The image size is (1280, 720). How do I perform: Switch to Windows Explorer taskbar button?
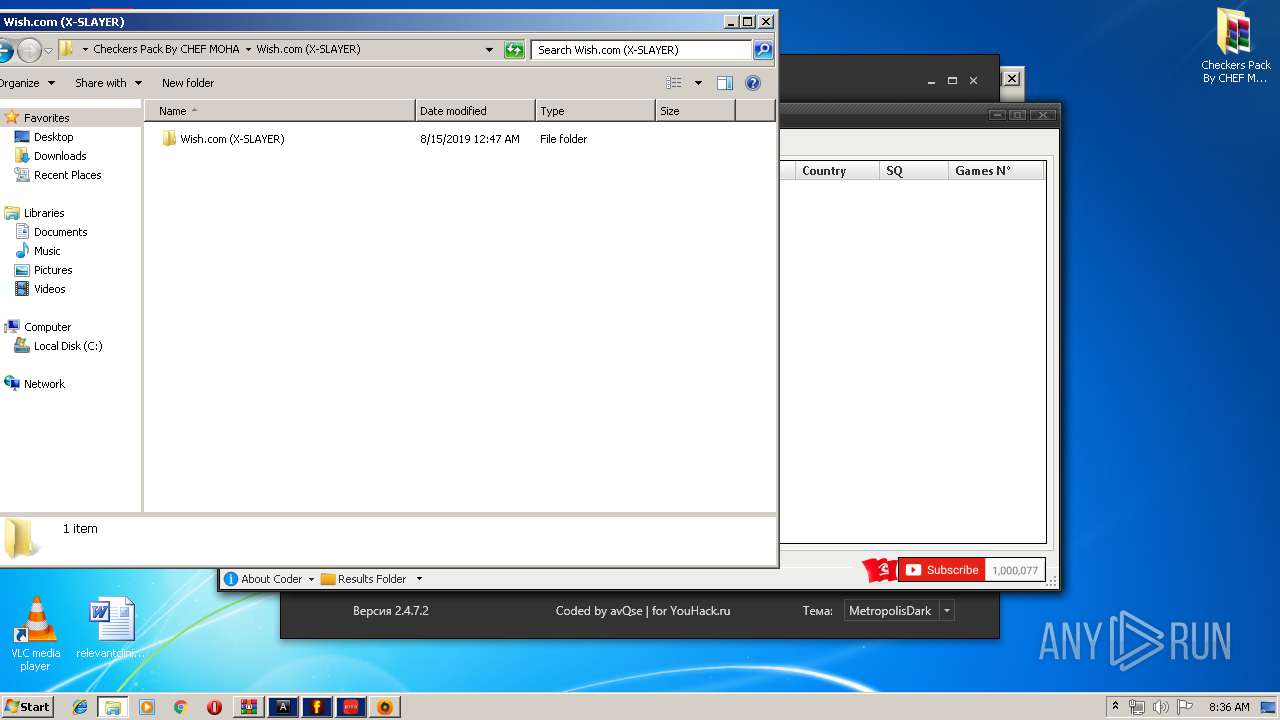113,707
